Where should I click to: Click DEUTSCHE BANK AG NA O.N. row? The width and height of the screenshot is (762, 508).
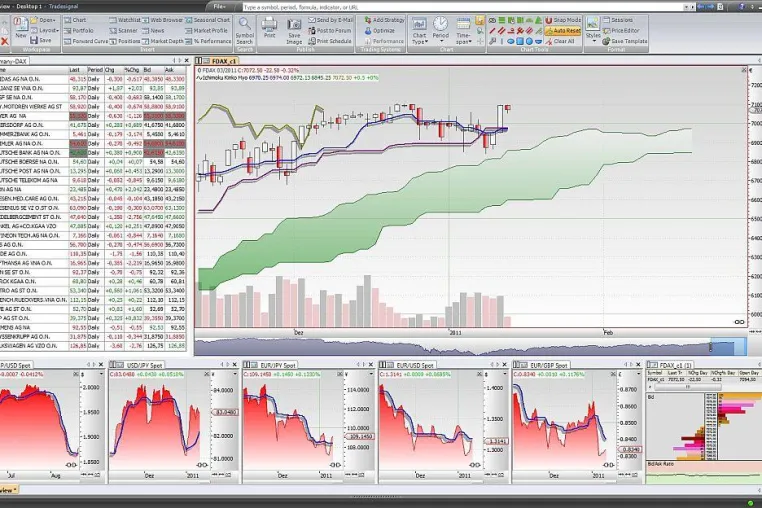pos(93,153)
